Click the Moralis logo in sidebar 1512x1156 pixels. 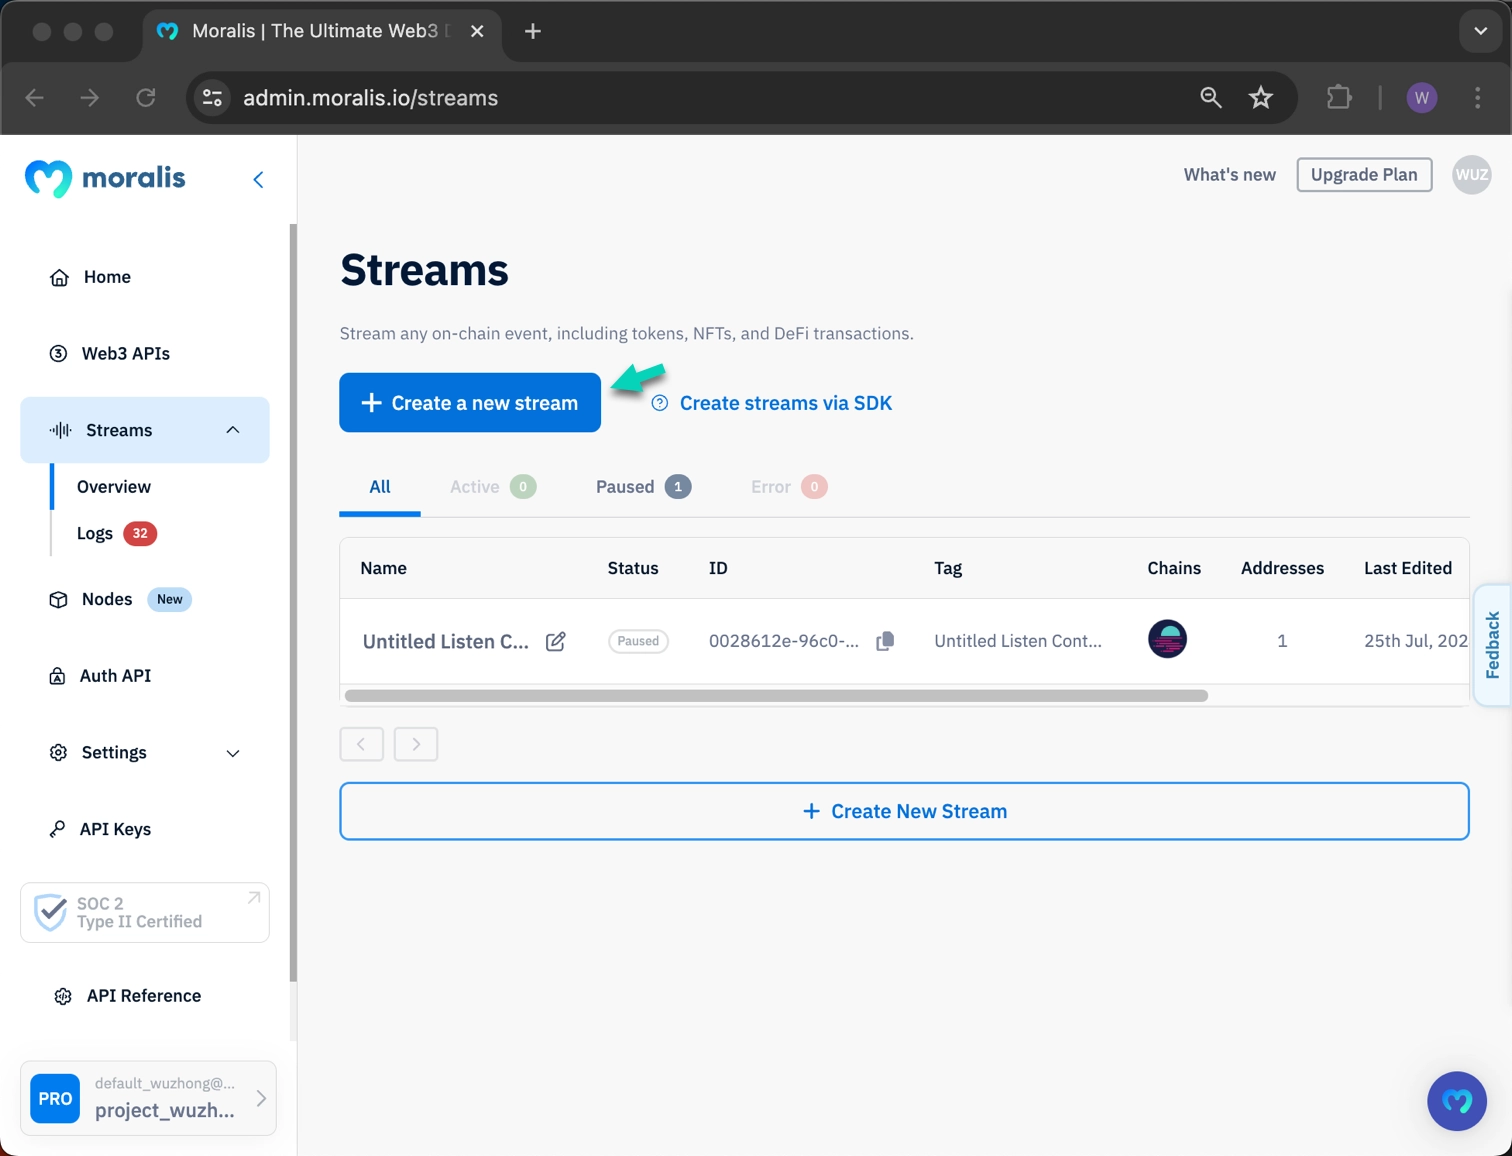[105, 179]
